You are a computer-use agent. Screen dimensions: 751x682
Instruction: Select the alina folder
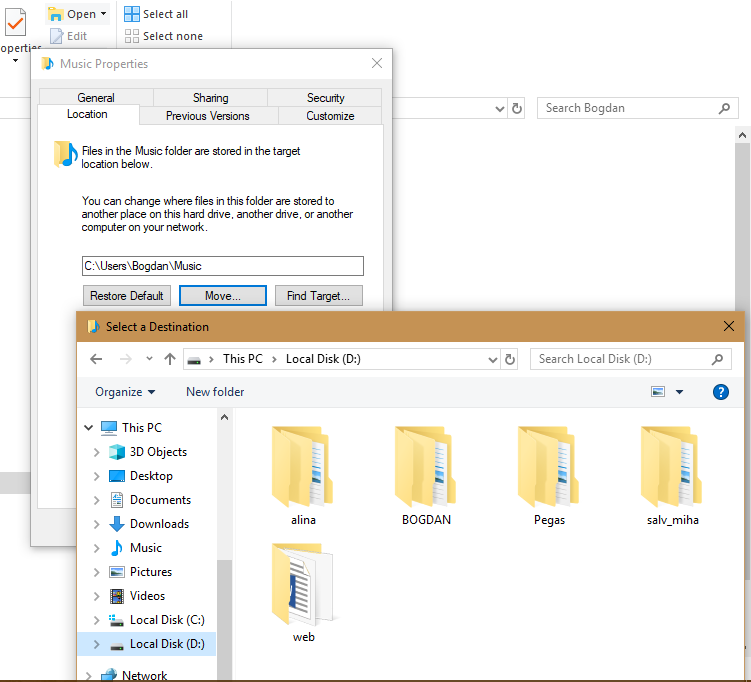coord(303,476)
